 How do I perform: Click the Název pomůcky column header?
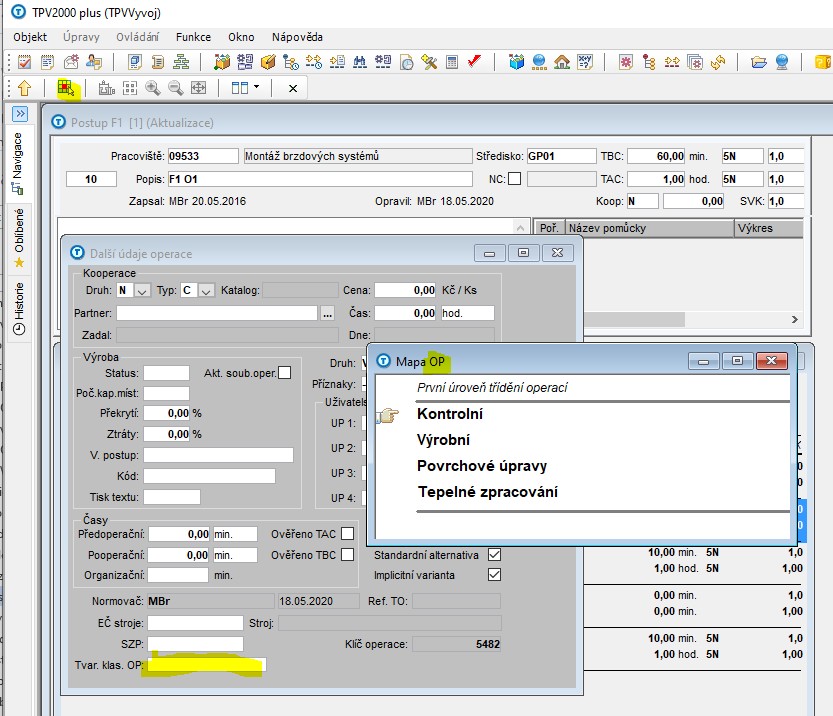pos(650,228)
